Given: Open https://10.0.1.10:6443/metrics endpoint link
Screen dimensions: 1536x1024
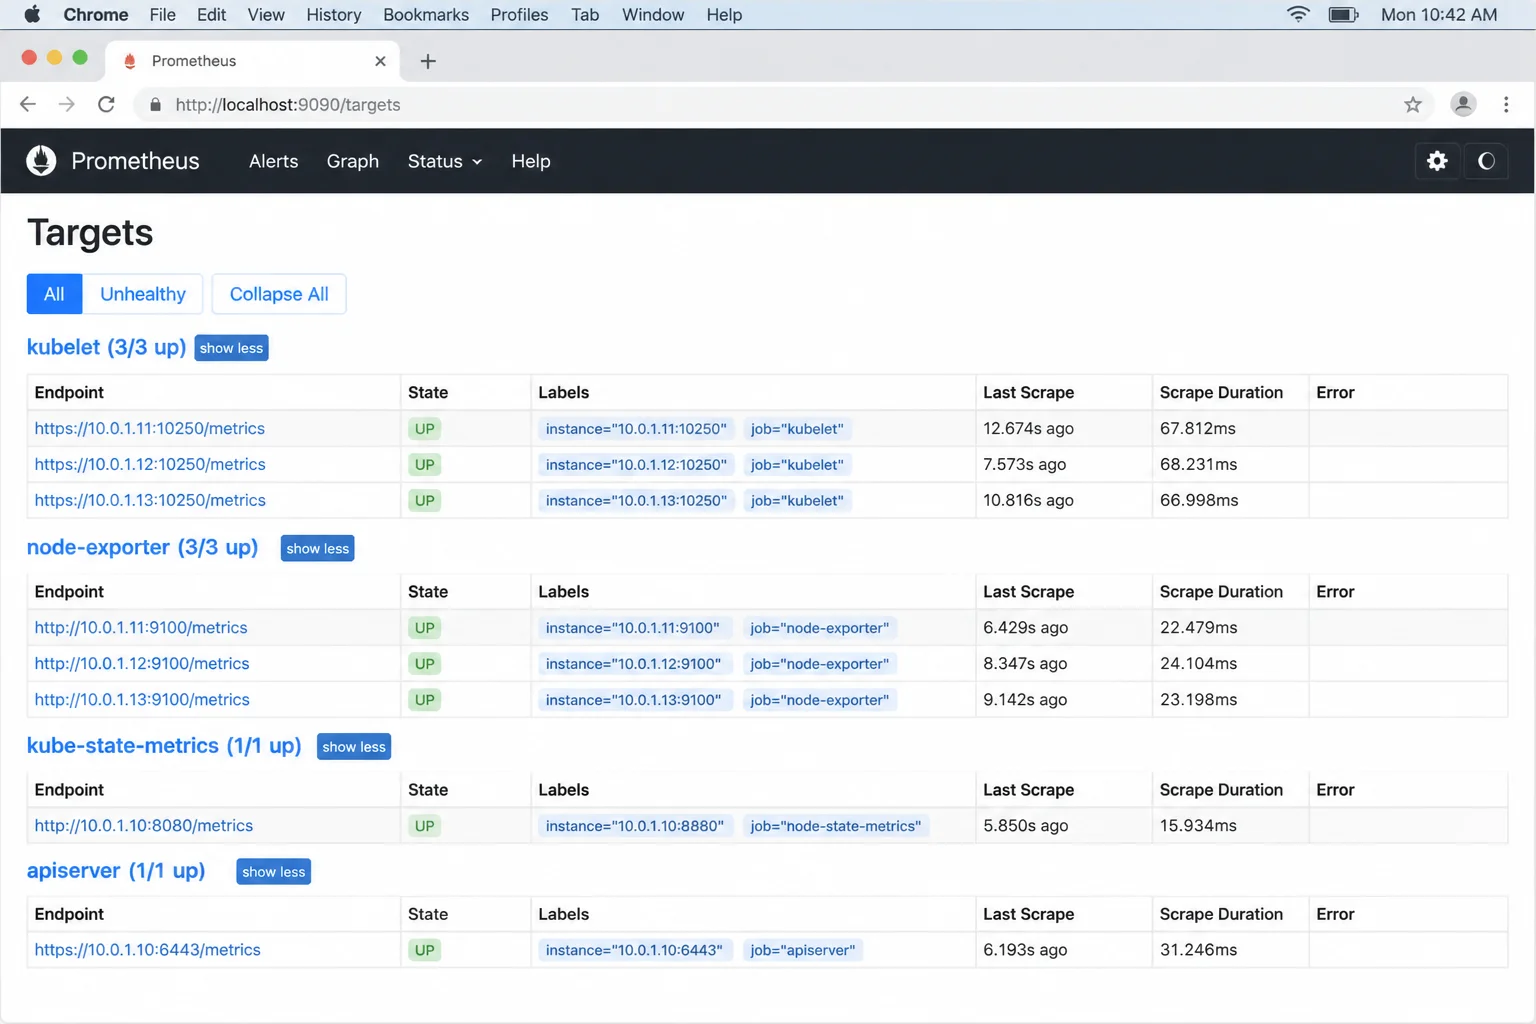Looking at the screenshot, I should pyautogui.click(x=147, y=950).
